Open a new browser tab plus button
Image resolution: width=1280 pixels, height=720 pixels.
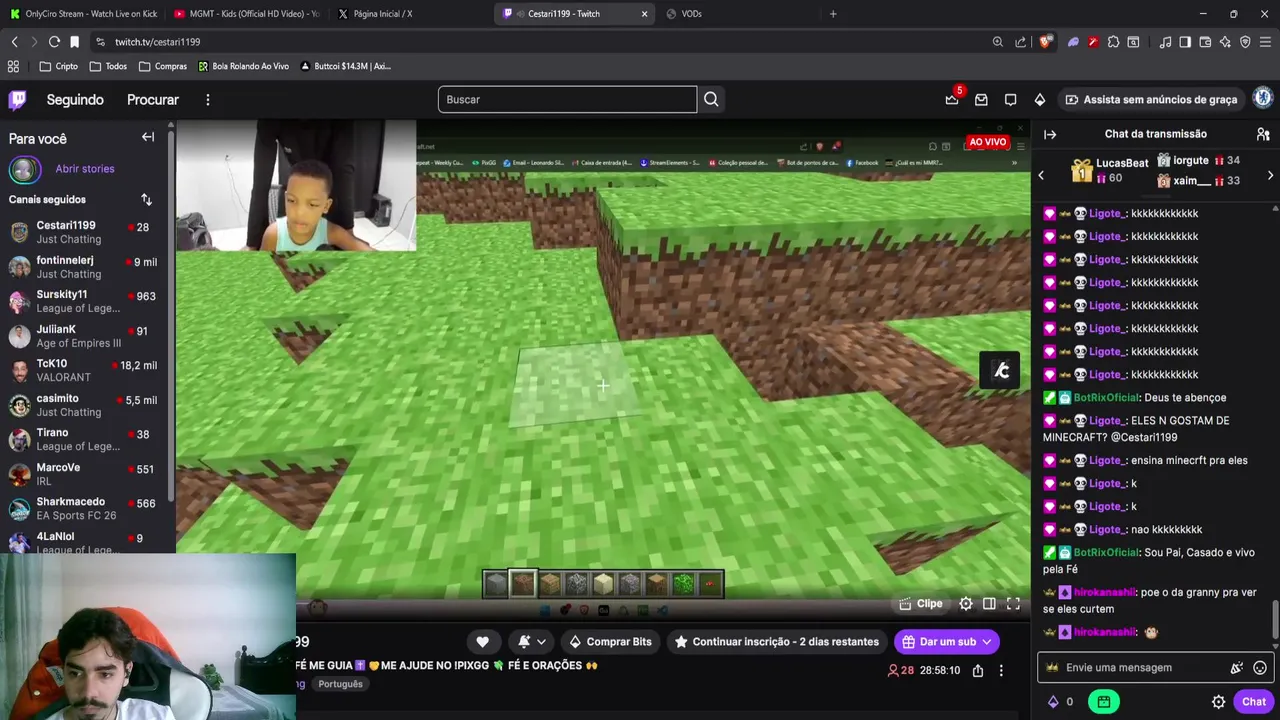(833, 14)
